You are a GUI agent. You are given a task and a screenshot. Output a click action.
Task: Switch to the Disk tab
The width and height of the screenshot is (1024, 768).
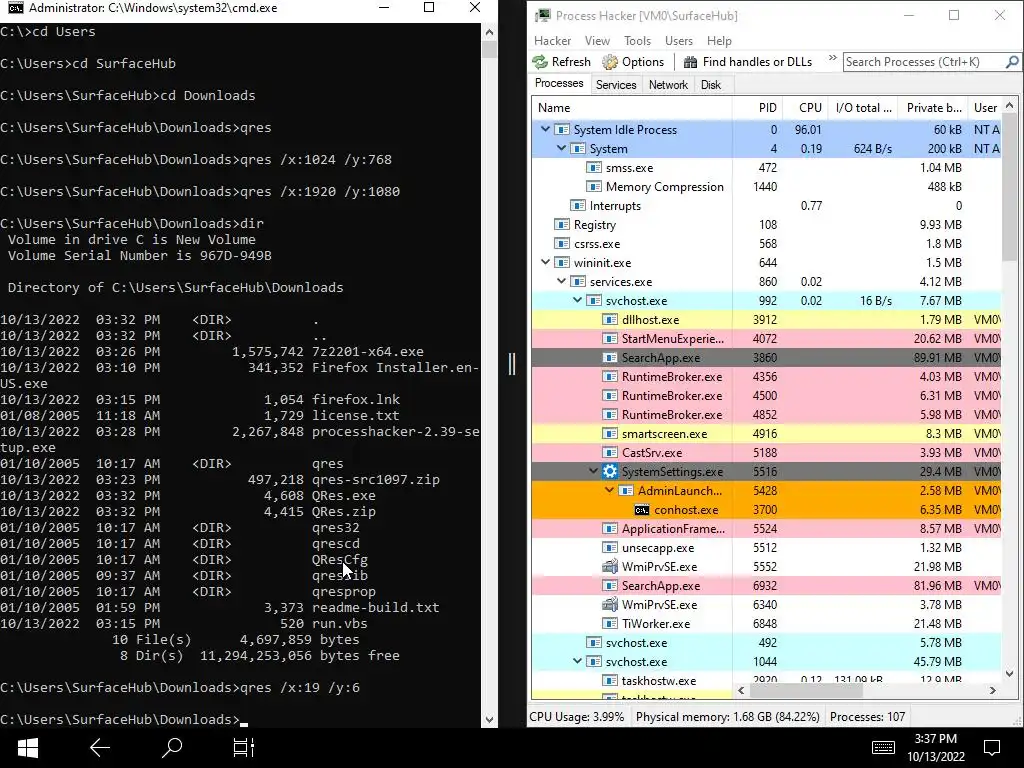711,85
